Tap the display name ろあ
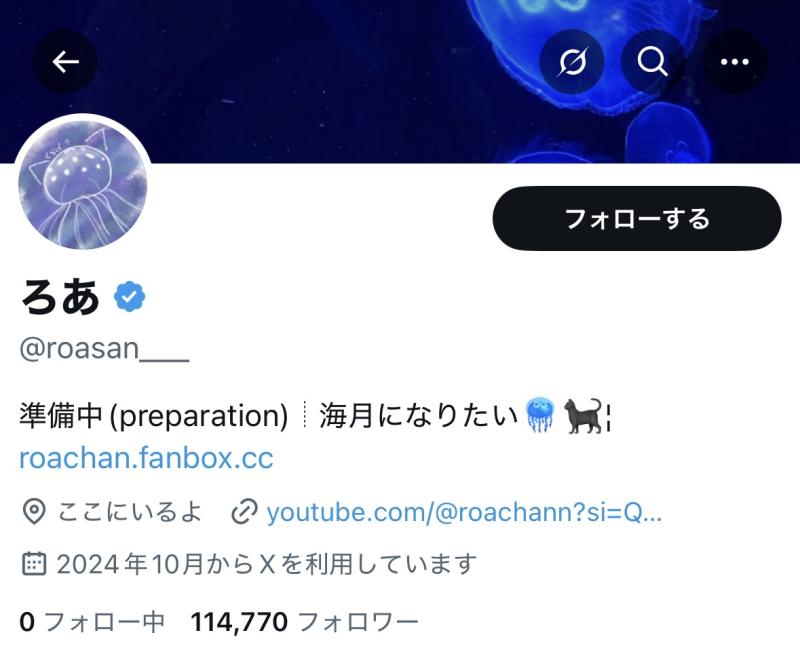 click(60, 297)
